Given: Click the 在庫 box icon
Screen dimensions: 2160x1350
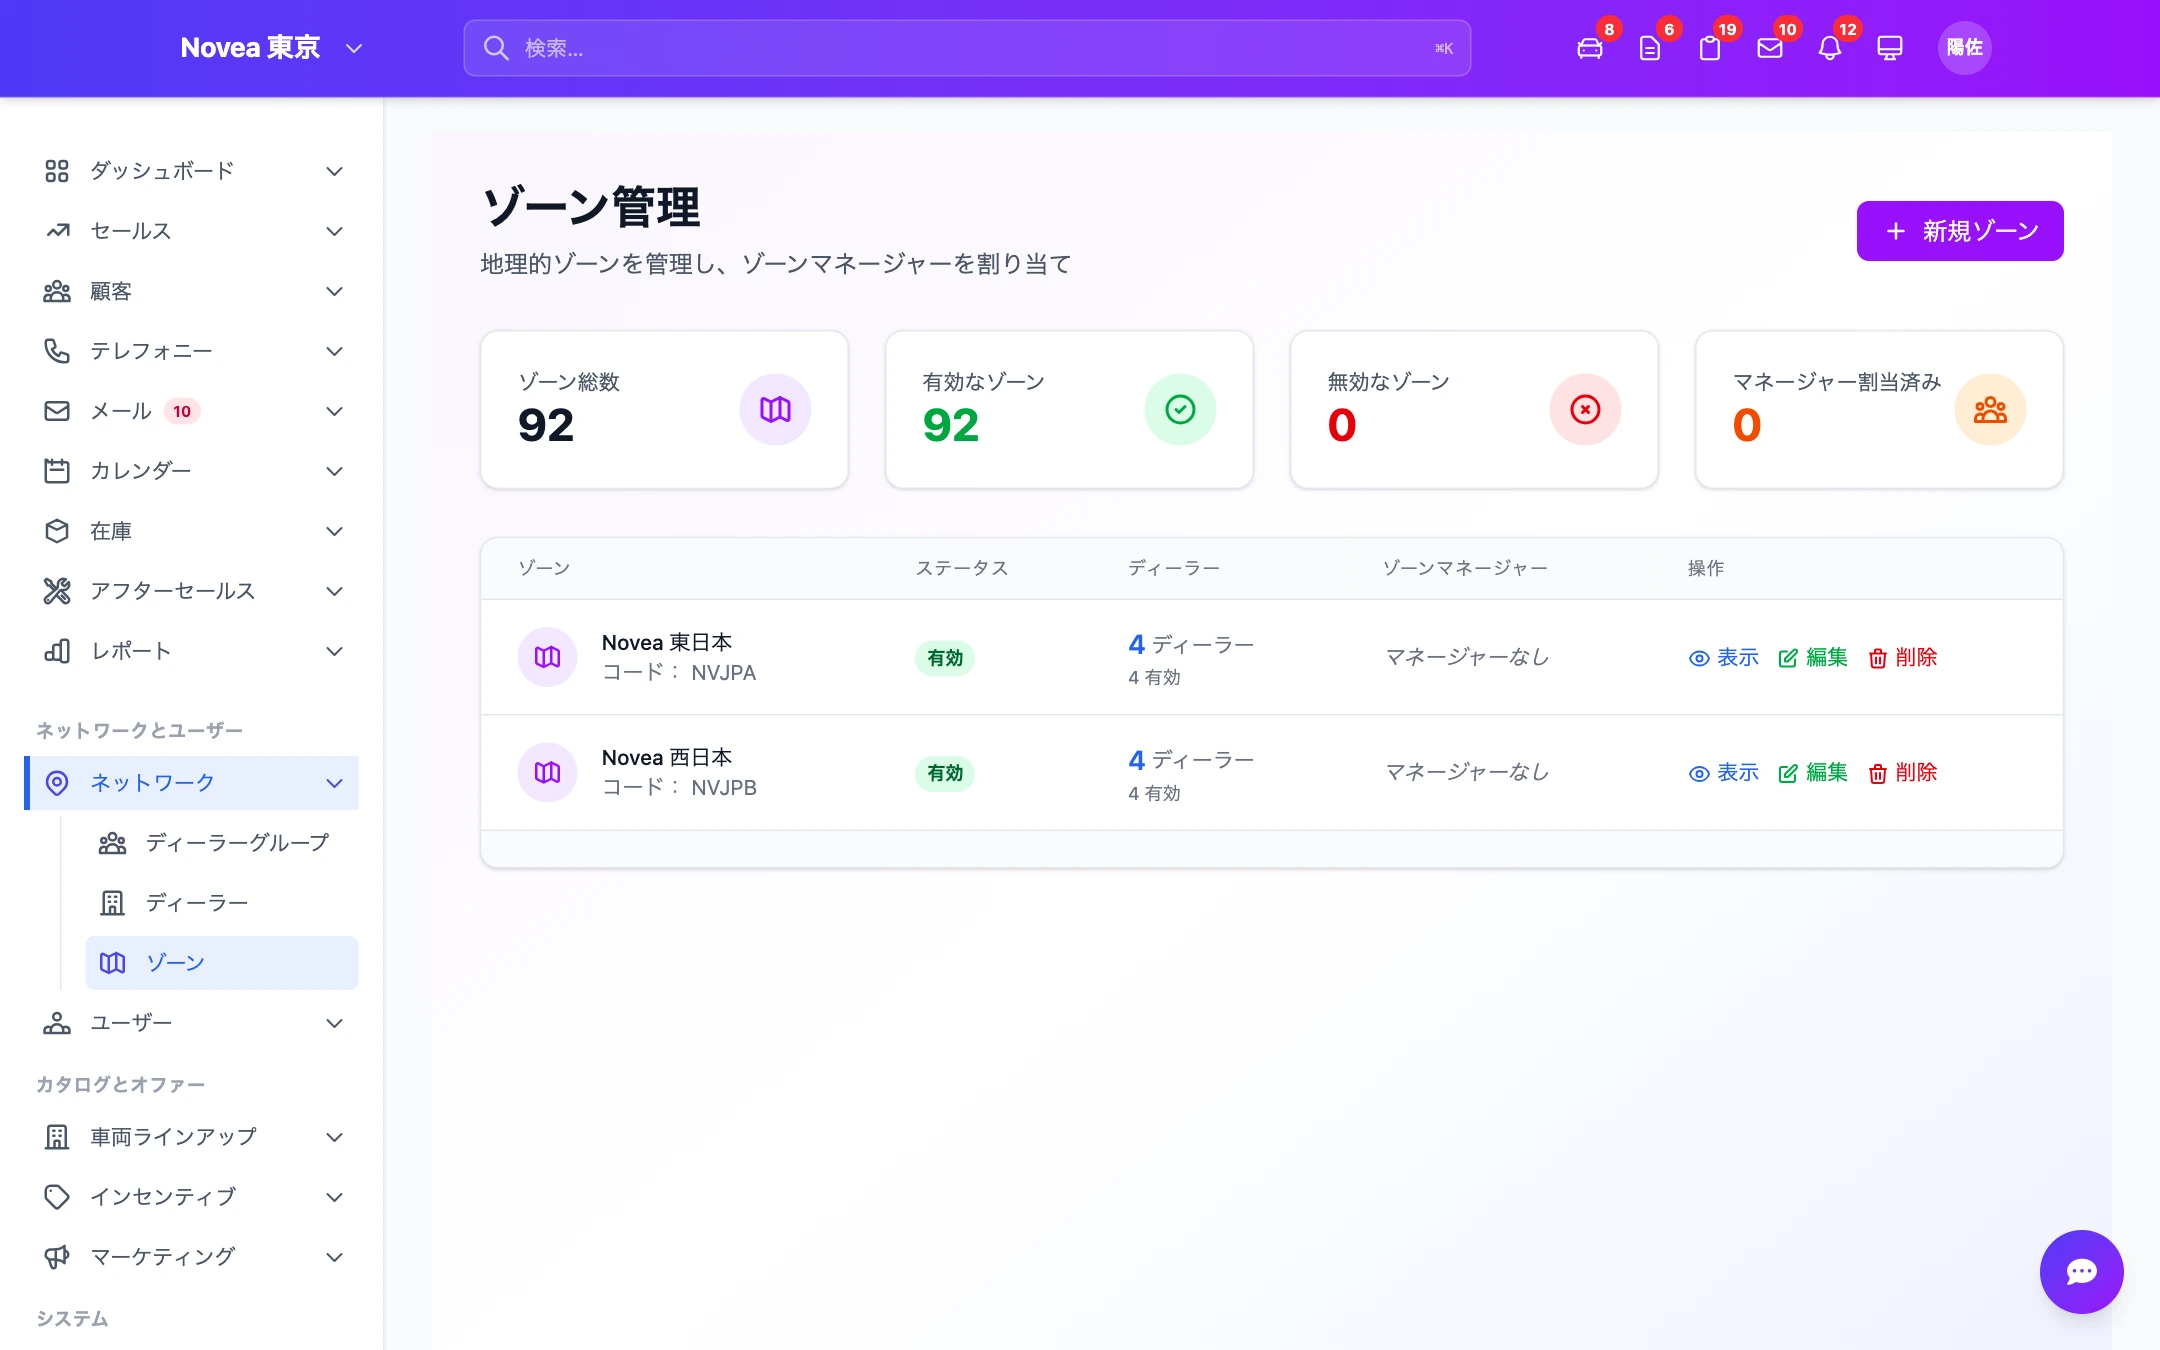Looking at the screenshot, I should (x=57, y=531).
